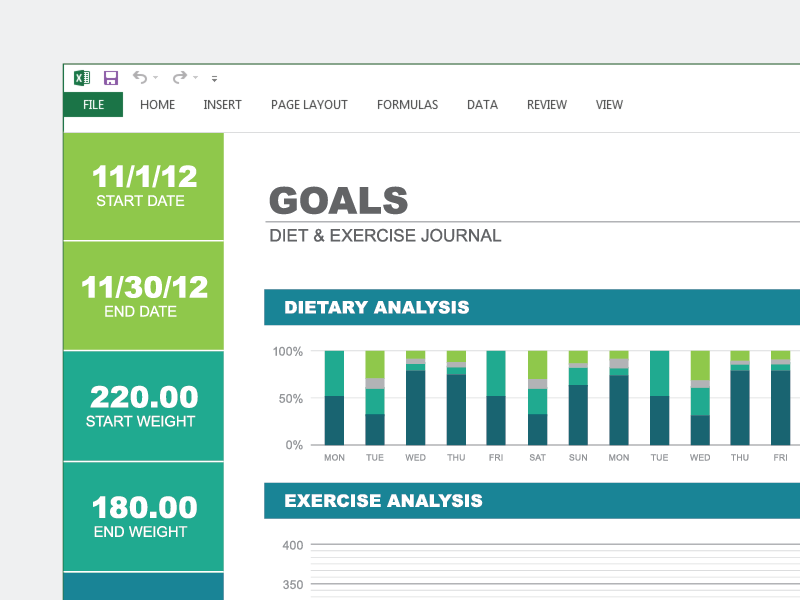800x600 pixels.
Task: Undo the last action
Action: pyautogui.click(x=140, y=78)
